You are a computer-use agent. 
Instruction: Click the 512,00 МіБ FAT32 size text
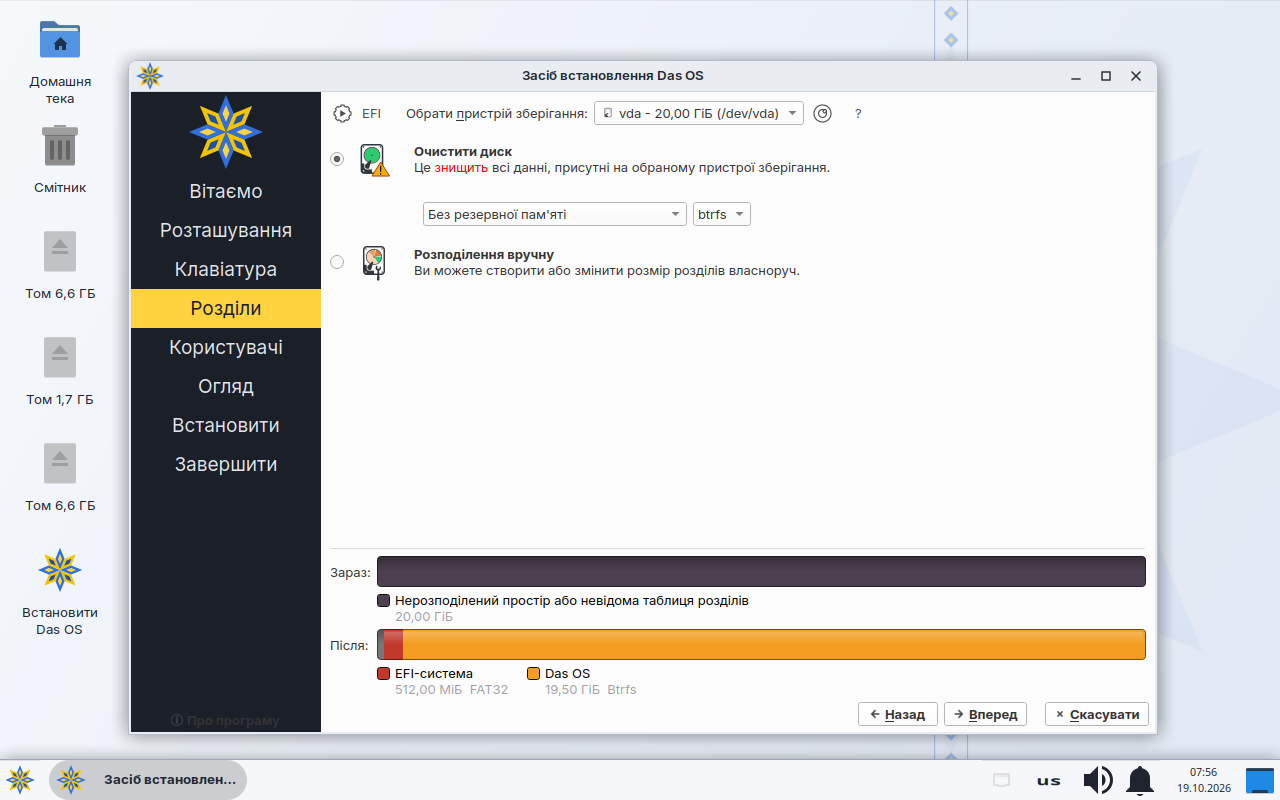click(x=452, y=690)
